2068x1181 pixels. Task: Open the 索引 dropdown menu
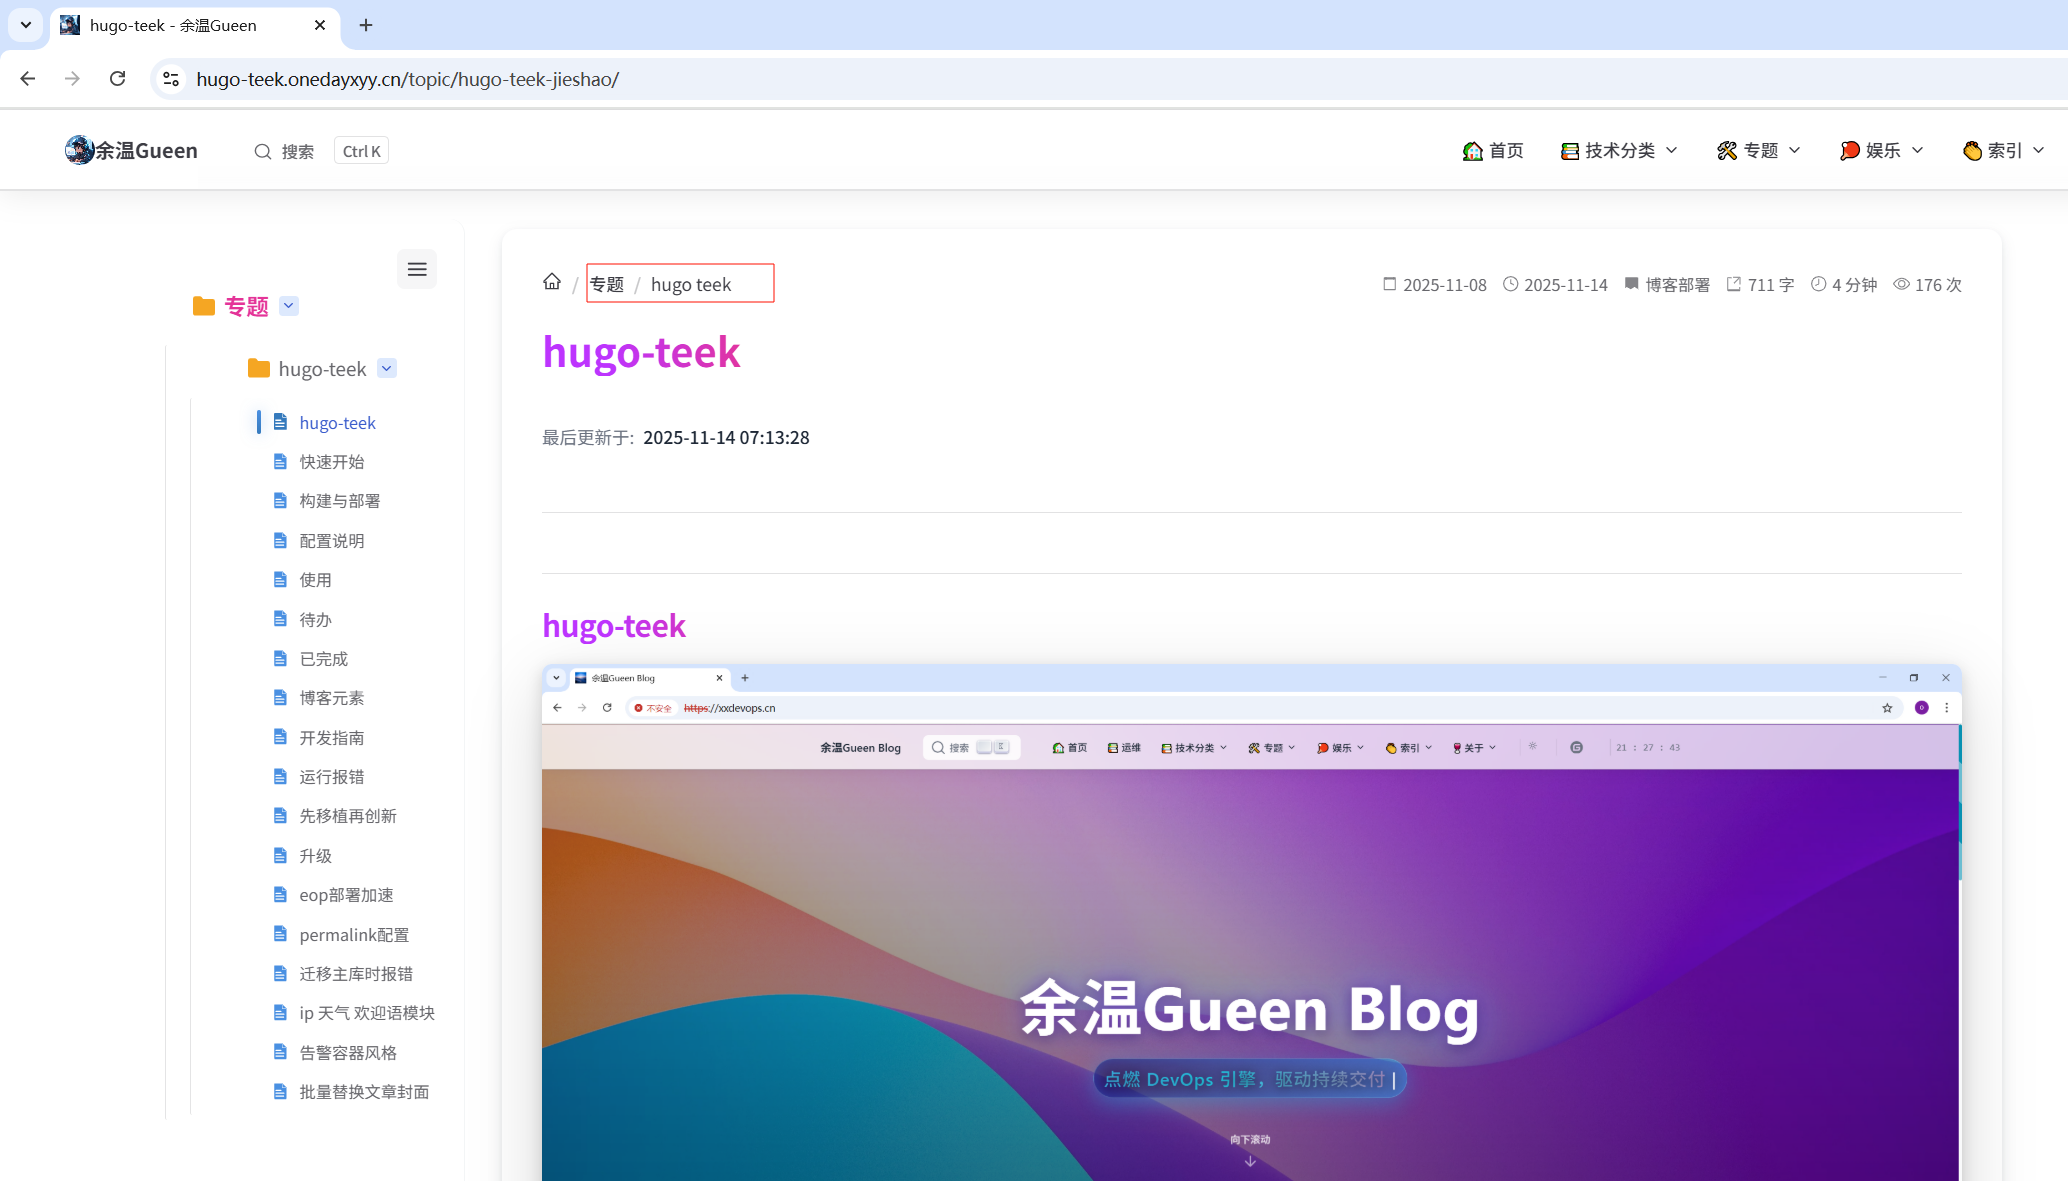2004,150
